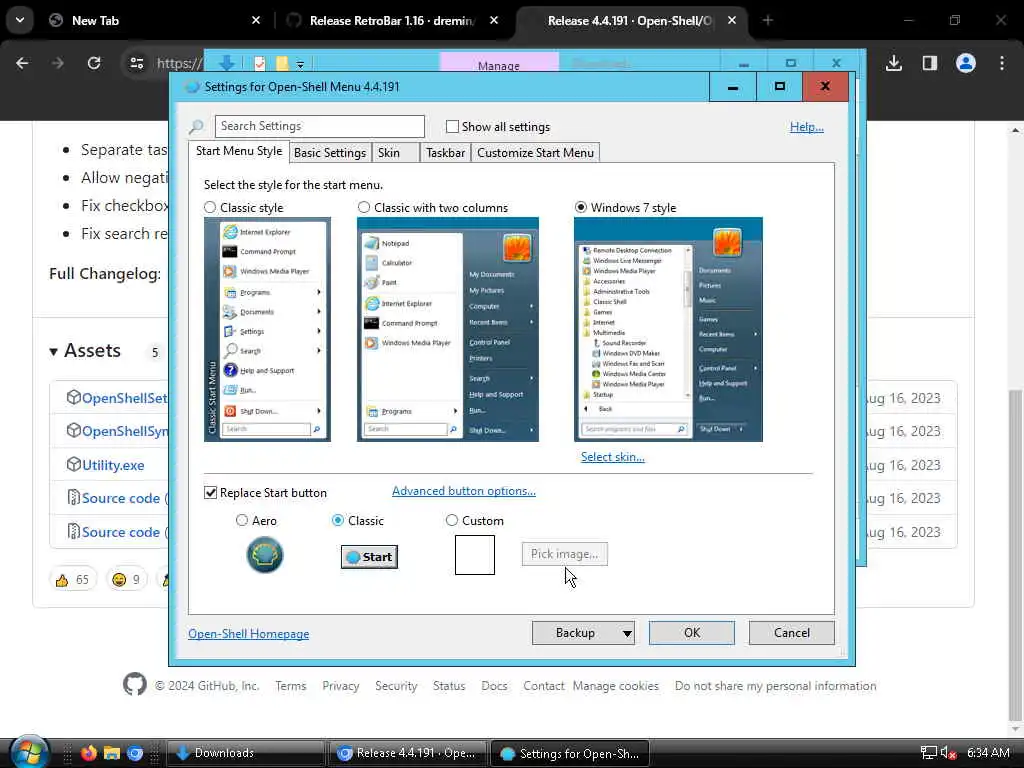Open the Help link
This screenshot has width=1024, height=768.
tap(807, 127)
